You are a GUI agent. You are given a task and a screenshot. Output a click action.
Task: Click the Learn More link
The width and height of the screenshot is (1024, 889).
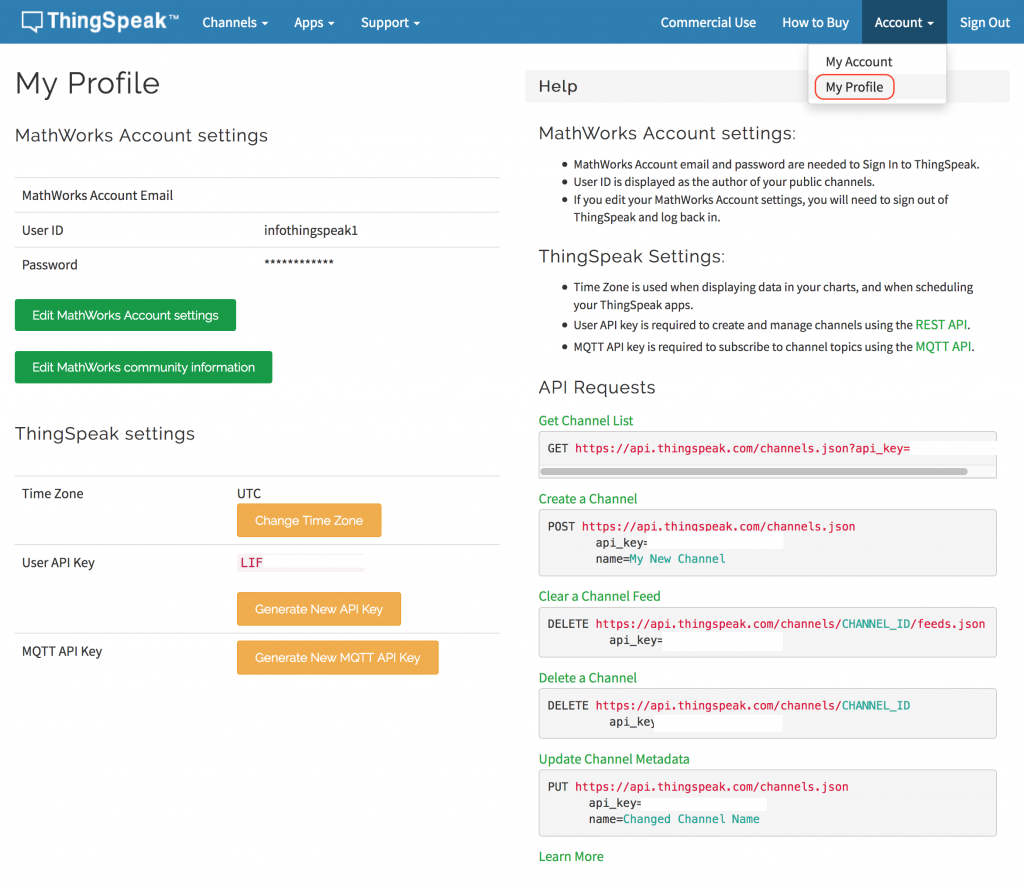571,856
